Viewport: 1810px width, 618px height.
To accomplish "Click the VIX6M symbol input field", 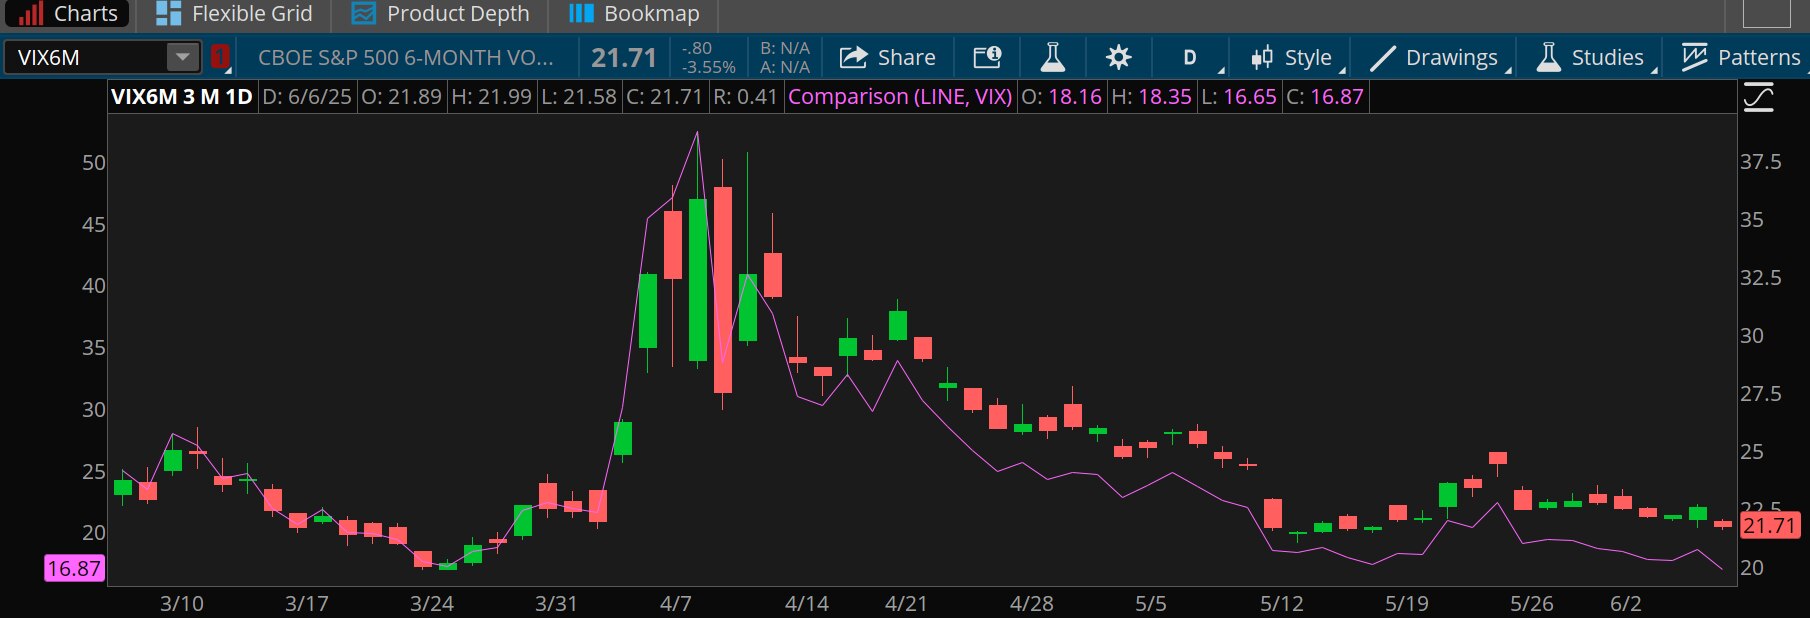I will pos(88,57).
